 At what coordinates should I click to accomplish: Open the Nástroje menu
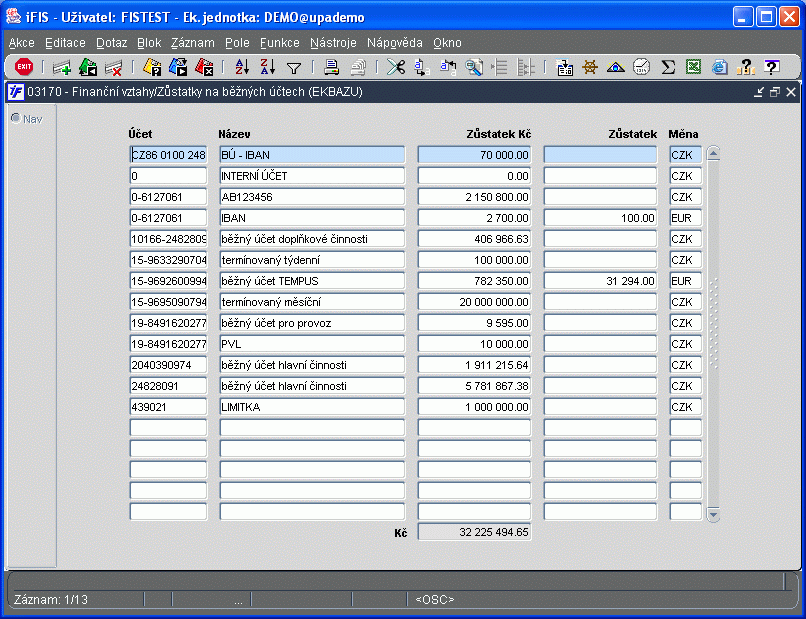click(x=333, y=43)
